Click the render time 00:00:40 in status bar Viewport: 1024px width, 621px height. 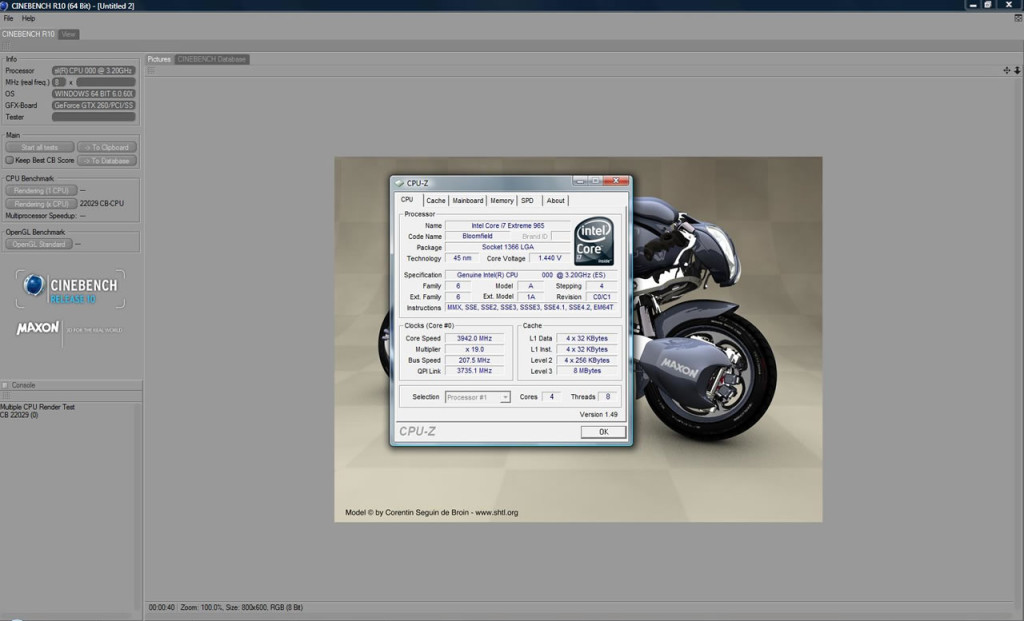pos(161,607)
